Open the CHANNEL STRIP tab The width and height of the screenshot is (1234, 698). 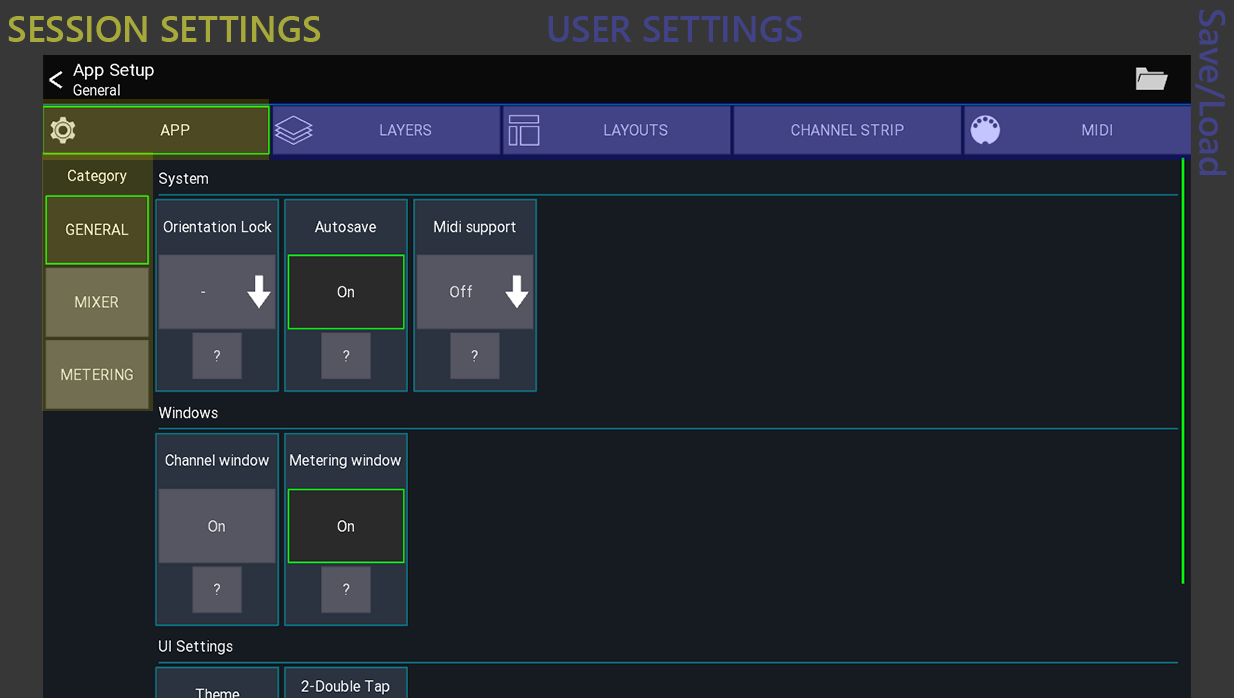[847, 130]
